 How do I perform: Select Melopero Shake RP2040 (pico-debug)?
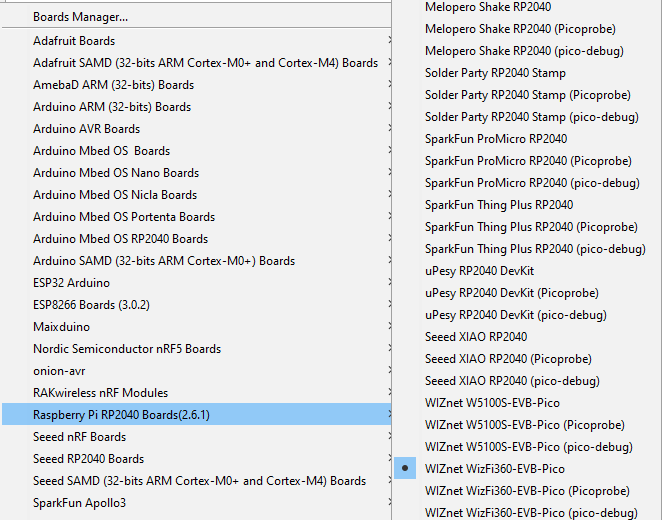pyautogui.click(x=527, y=51)
